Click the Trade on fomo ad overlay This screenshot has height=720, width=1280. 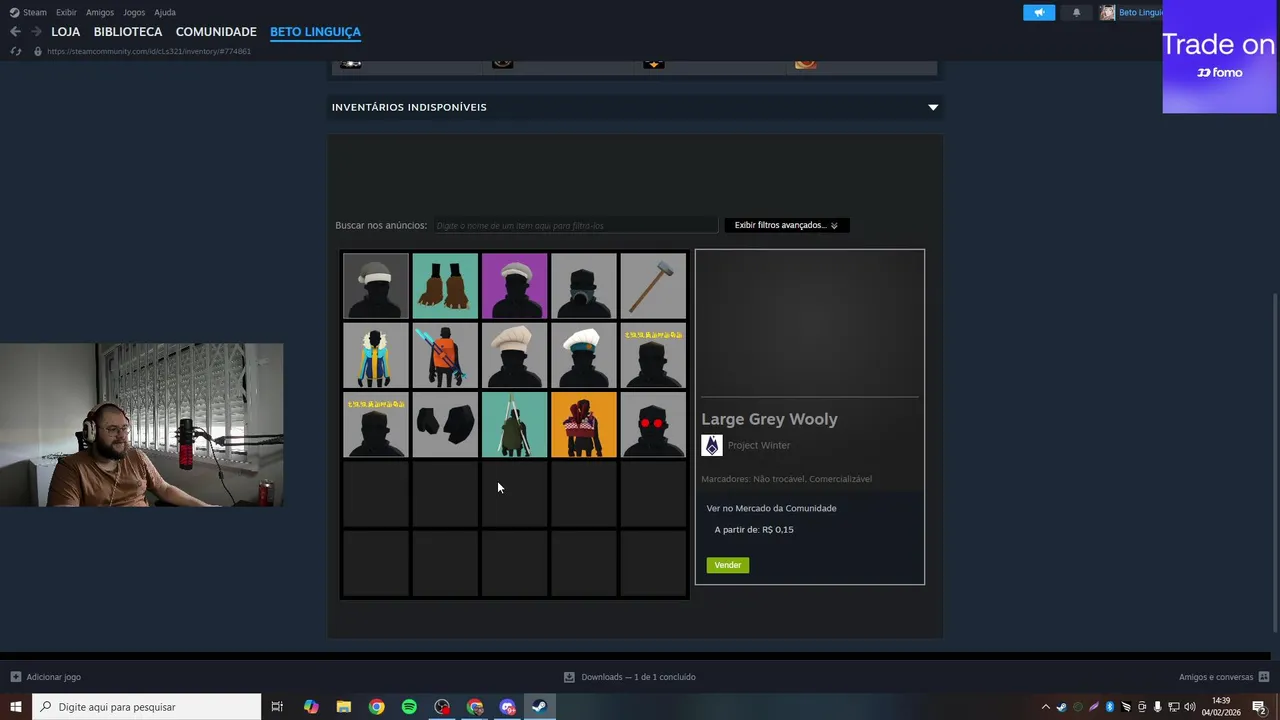[x=1219, y=57]
